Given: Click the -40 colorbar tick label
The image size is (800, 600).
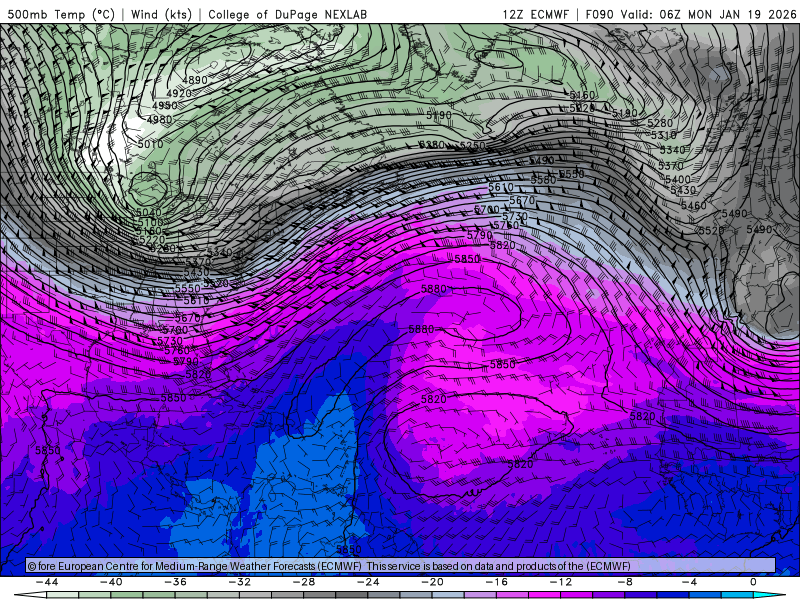Looking at the screenshot, I should point(111,582).
